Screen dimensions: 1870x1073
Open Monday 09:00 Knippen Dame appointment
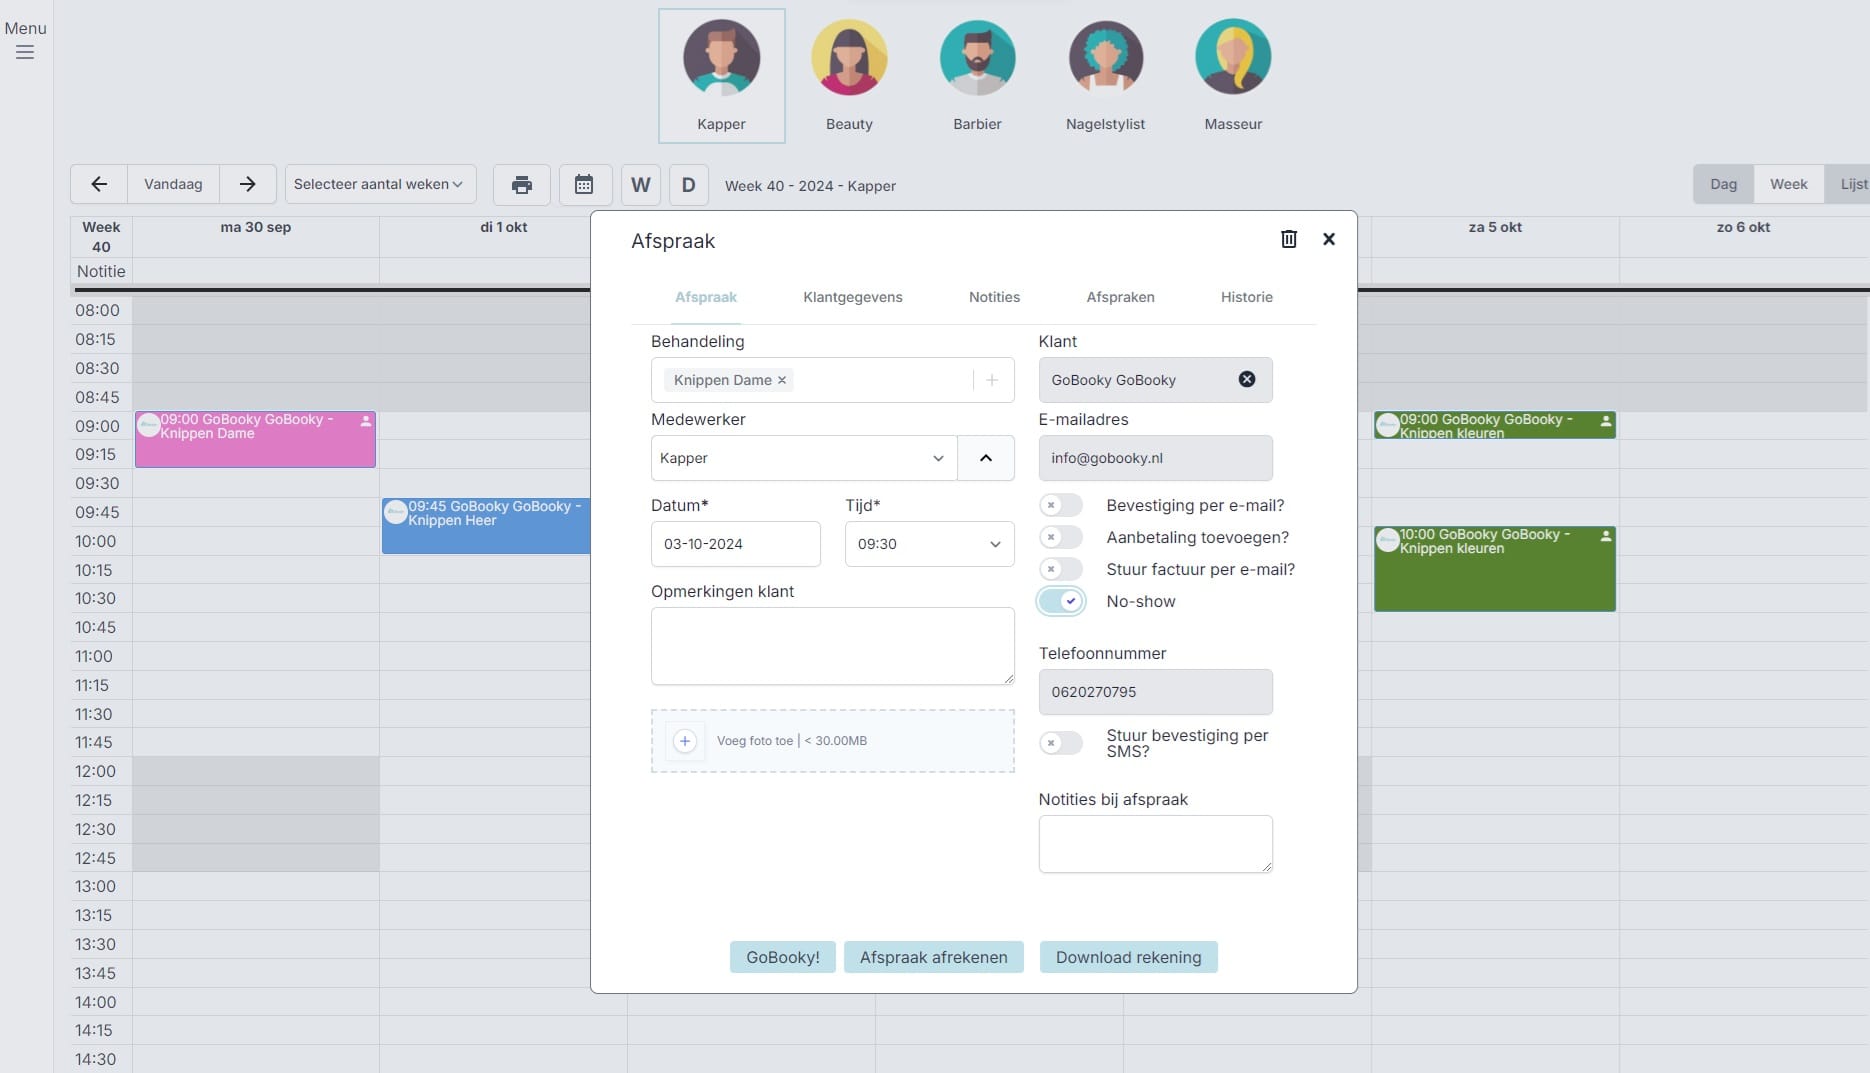(255, 439)
